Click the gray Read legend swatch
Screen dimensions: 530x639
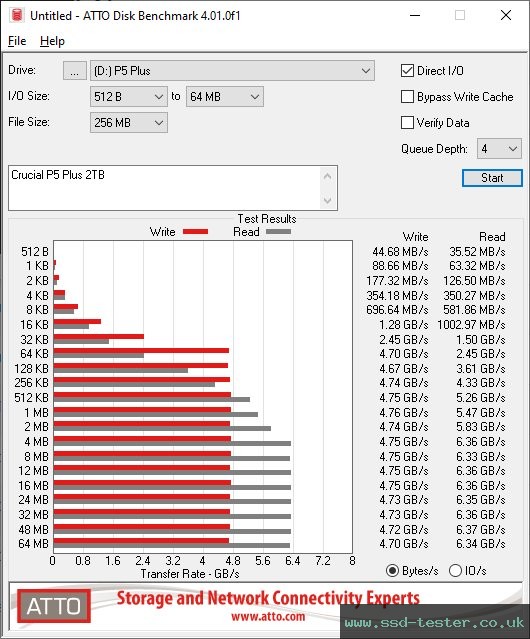(x=278, y=231)
